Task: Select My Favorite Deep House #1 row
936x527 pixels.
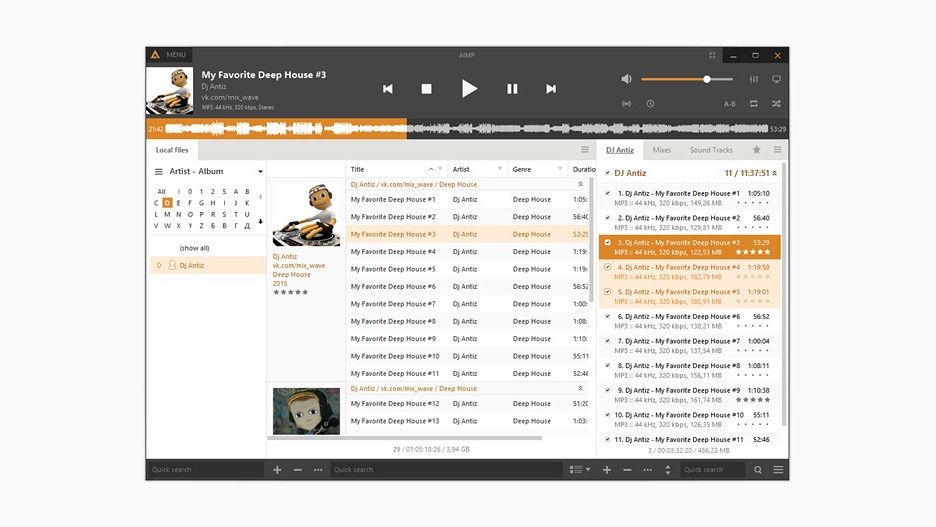Action: pyautogui.click(x=467, y=199)
